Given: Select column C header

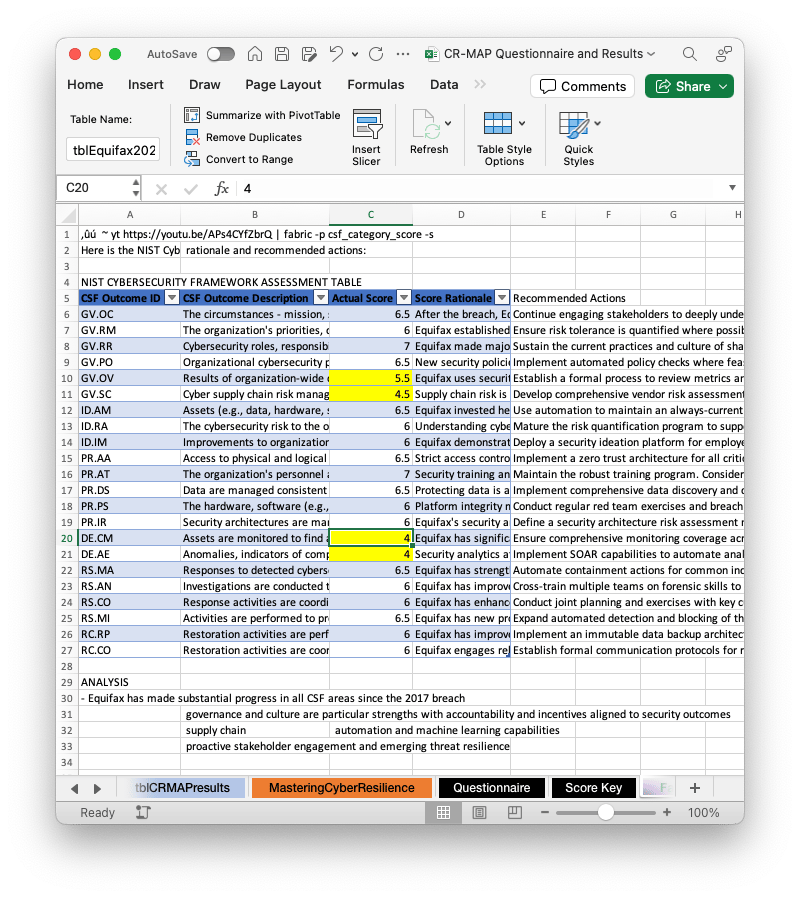Looking at the screenshot, I should pyautogui.click(x=371, y=215).
